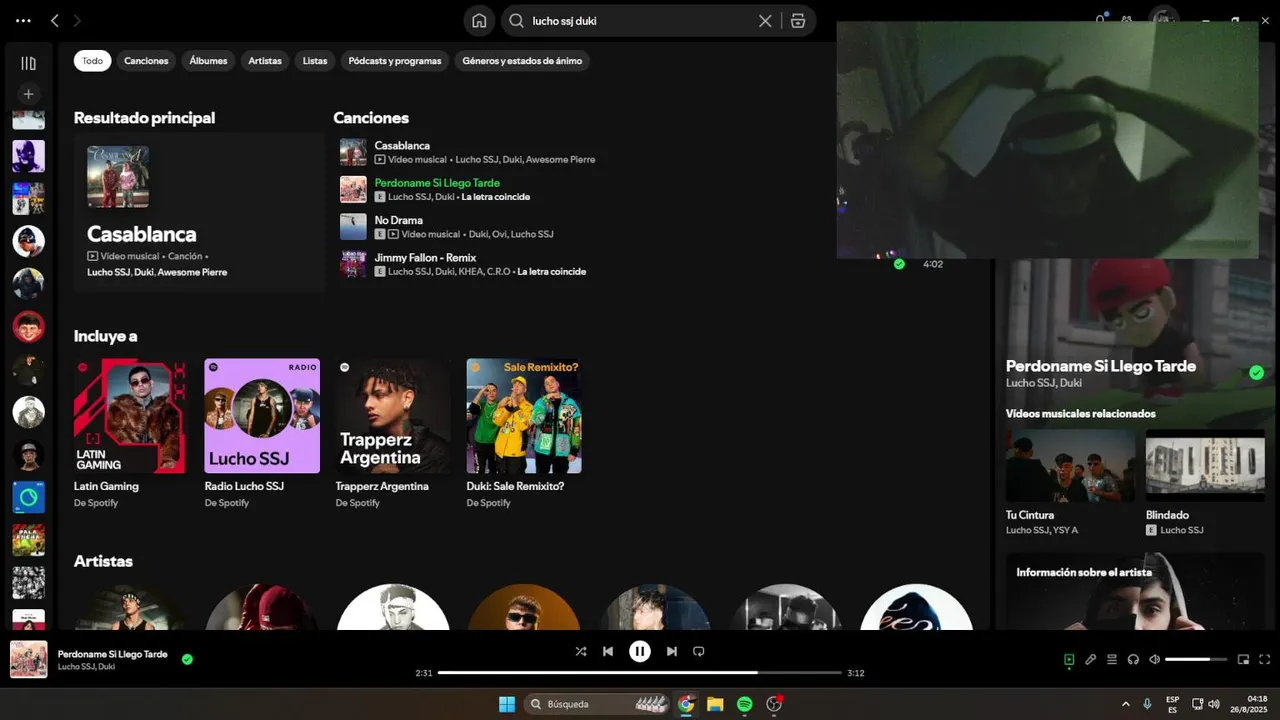1280x720 pixels.
Task: Open the play queue icon
Action: (1112, 659)
